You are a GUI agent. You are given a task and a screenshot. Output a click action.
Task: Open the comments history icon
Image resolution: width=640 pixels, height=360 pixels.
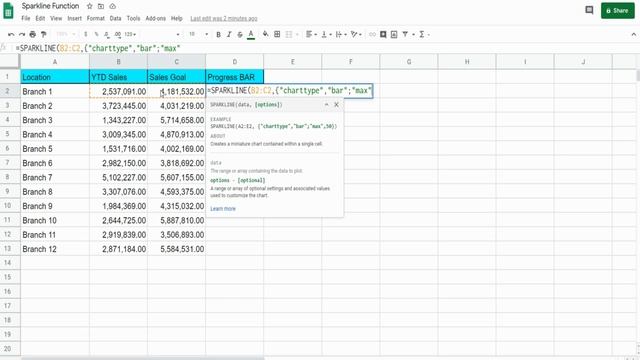point(589,10)
